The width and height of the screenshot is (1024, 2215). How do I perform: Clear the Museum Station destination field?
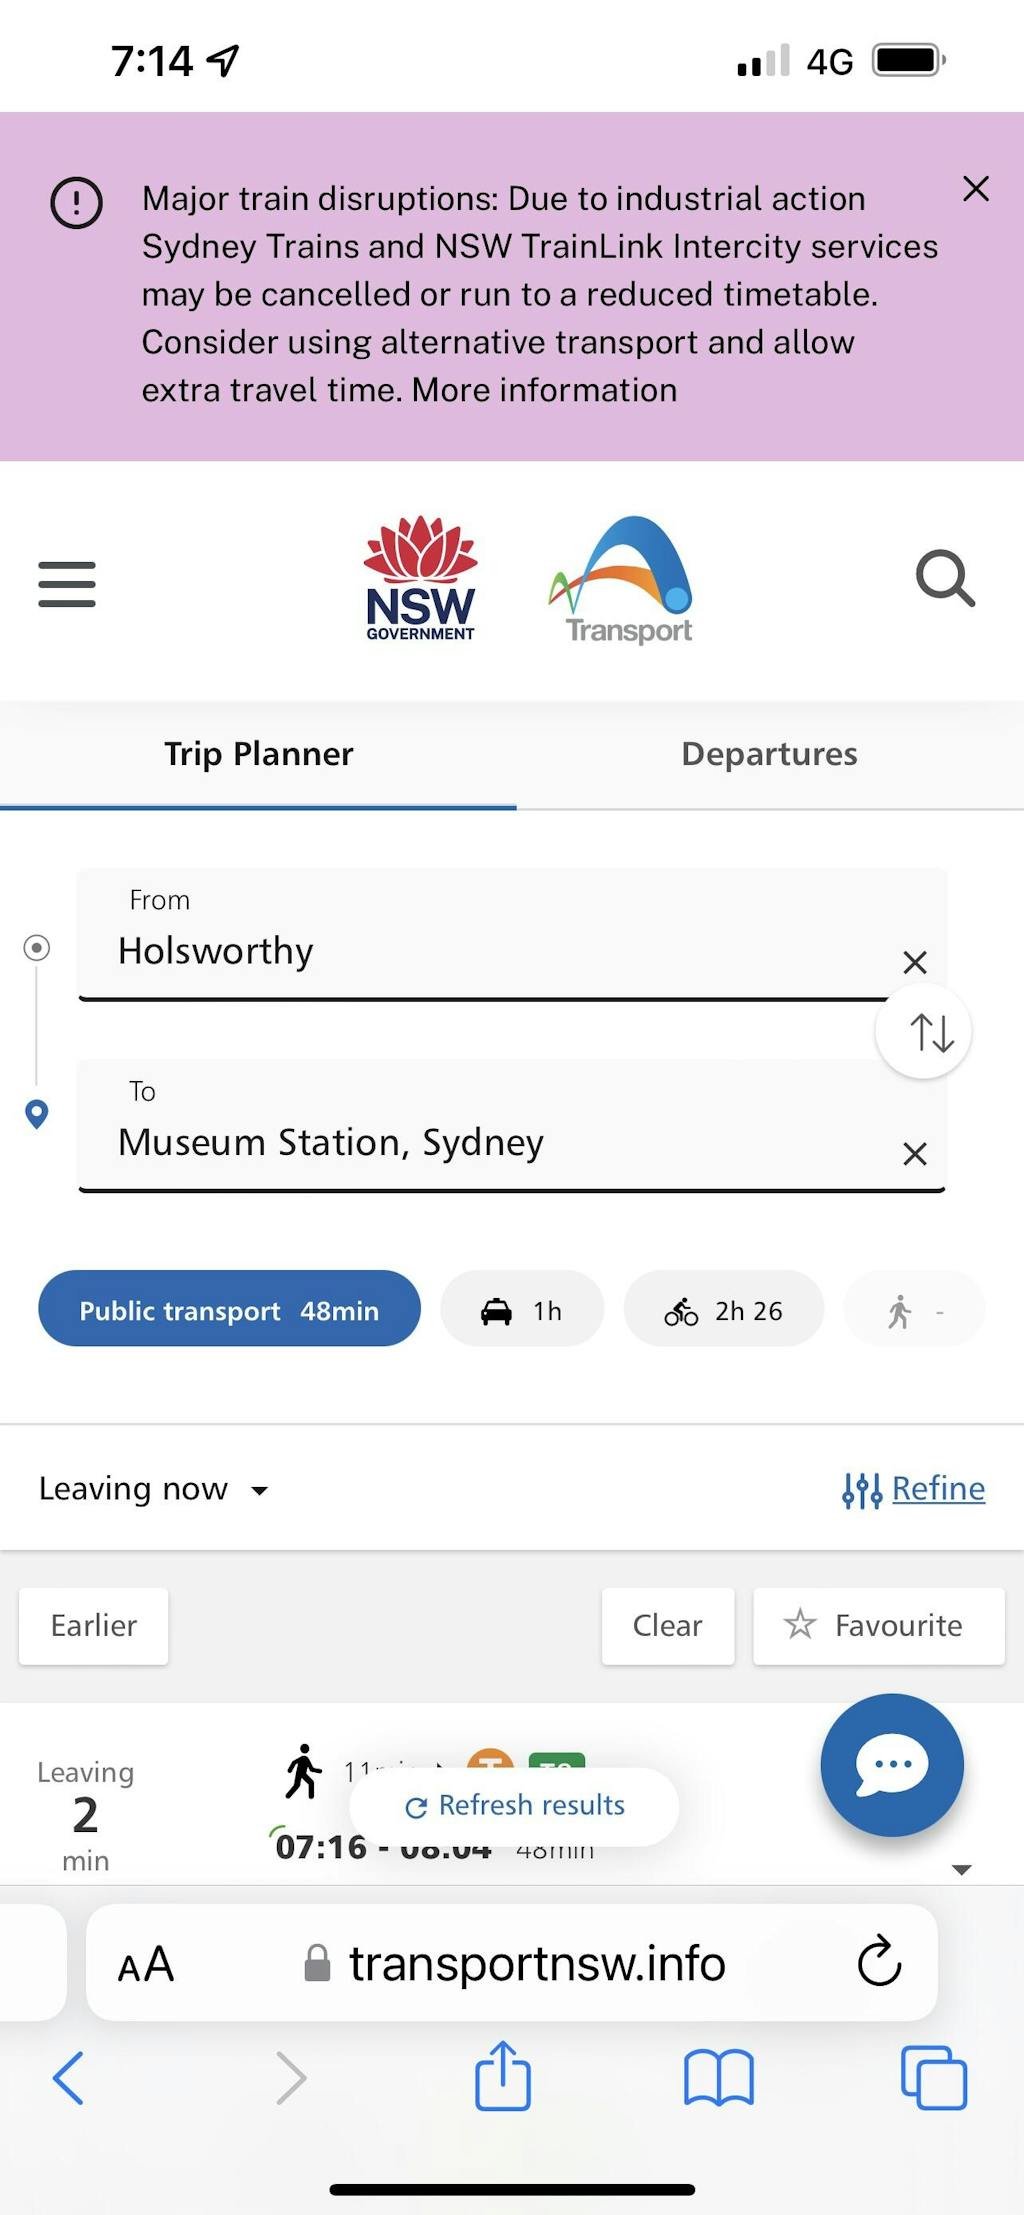(x=914, y=1154)
